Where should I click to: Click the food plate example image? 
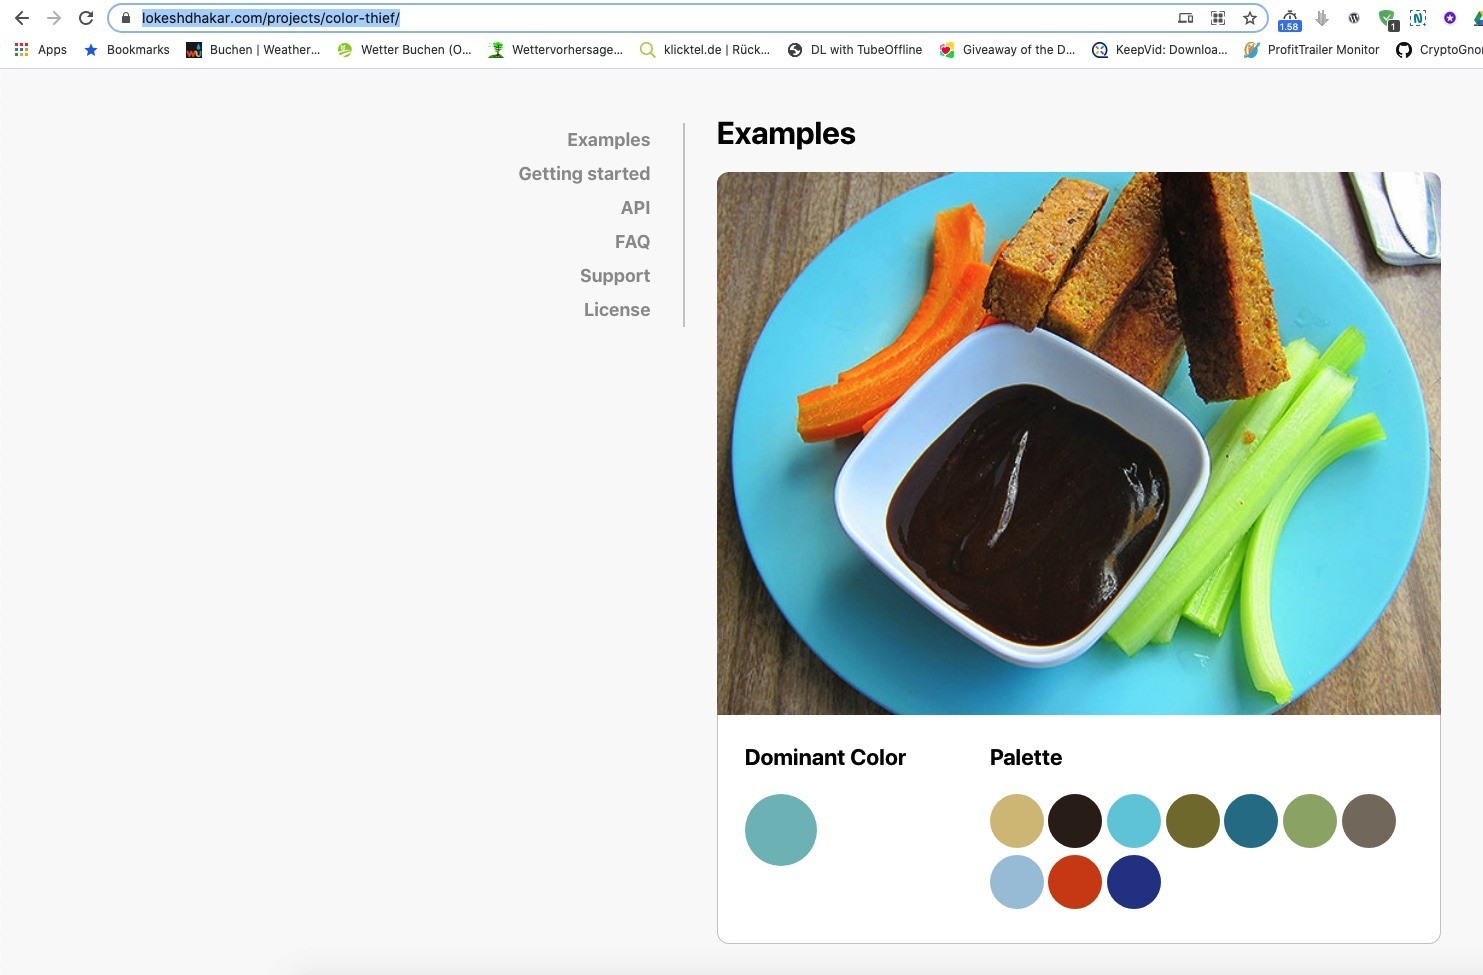(1079, 443)
